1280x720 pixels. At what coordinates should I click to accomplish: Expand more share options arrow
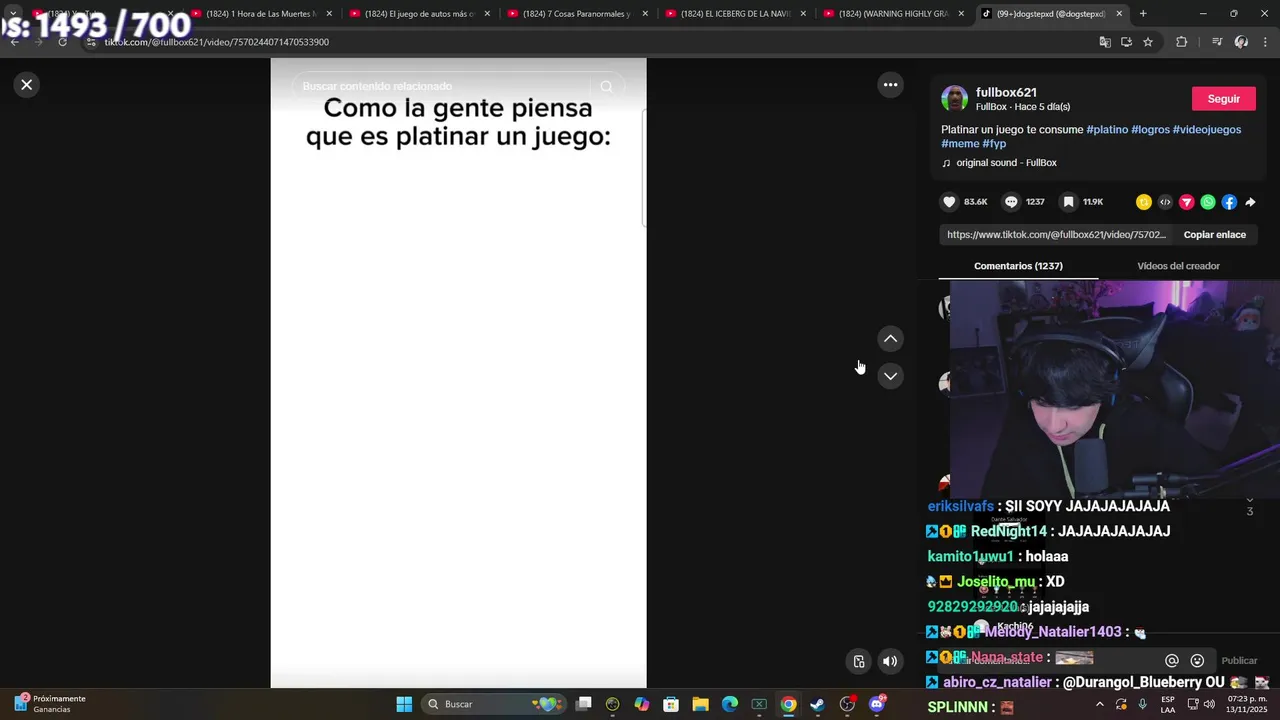click(1250, 202)
